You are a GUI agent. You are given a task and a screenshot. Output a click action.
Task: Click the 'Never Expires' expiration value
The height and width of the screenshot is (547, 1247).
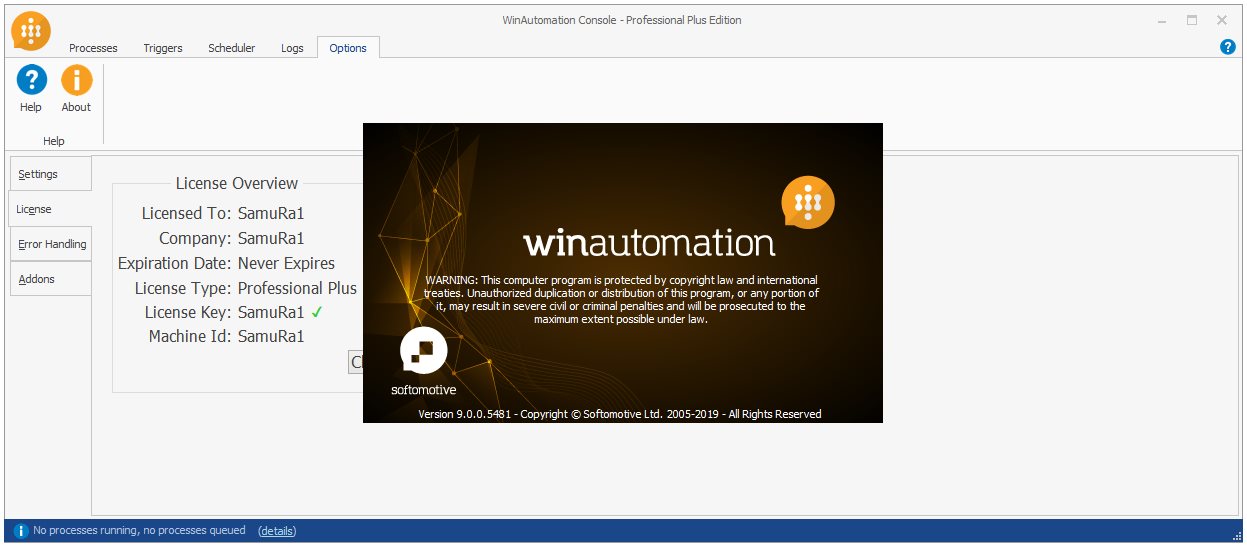point(286,263)
